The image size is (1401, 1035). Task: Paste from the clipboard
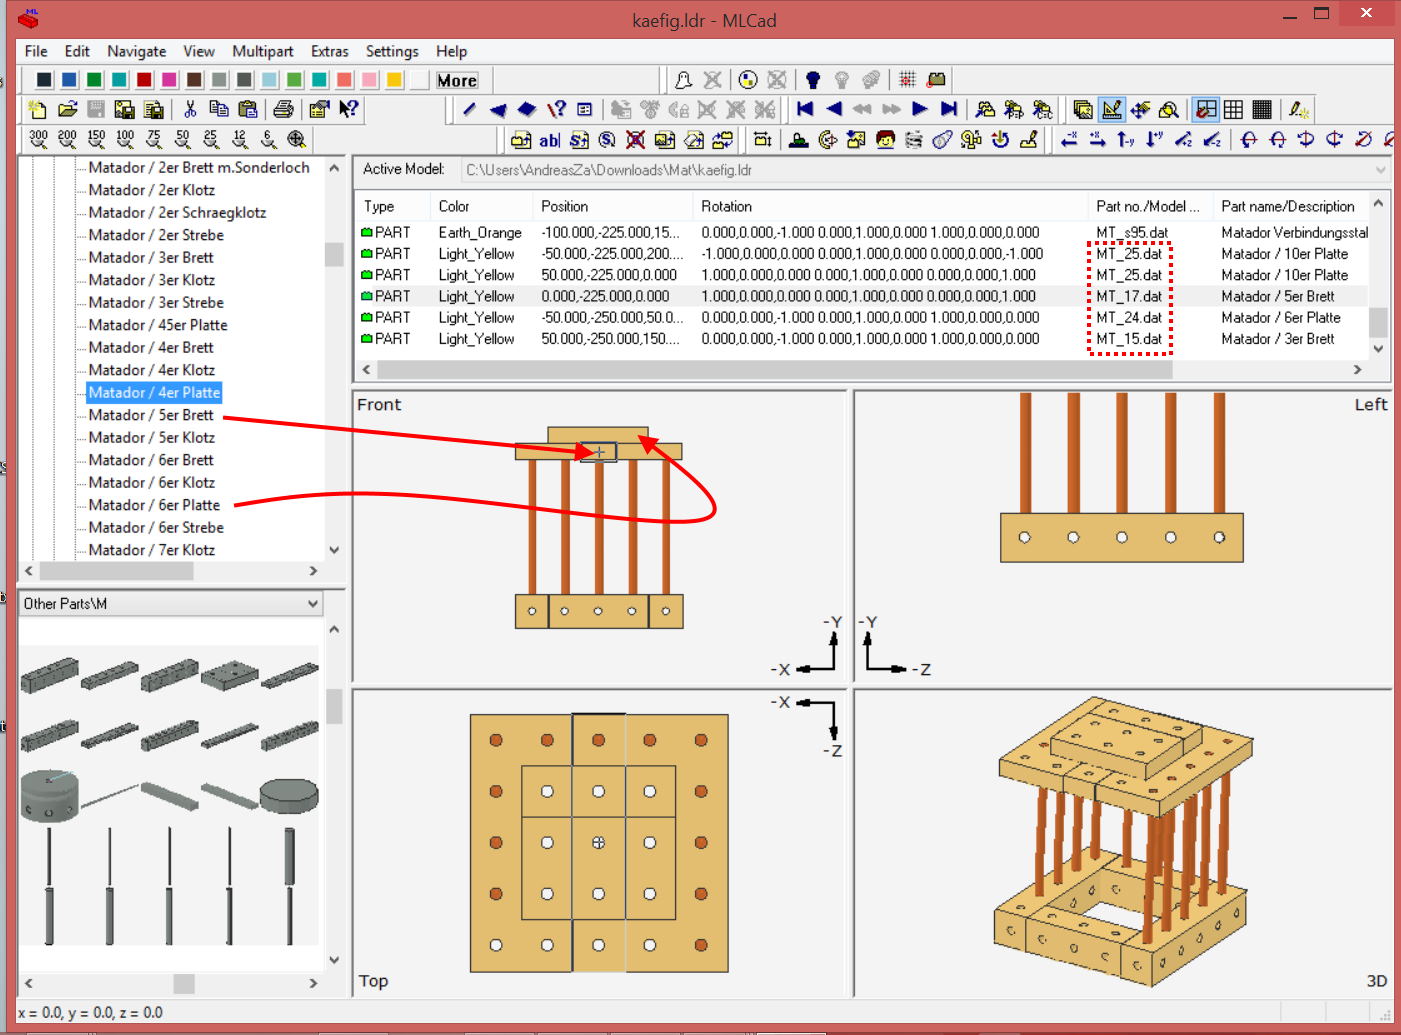coord(248,109)
